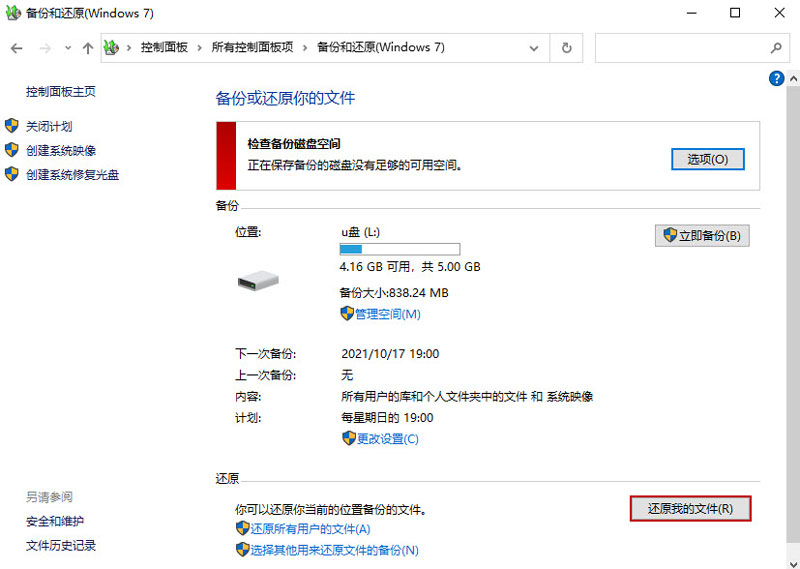Click the shield icon beside 创建系统映像
This screenshot has height=569, width=800.
coord(12,150)
